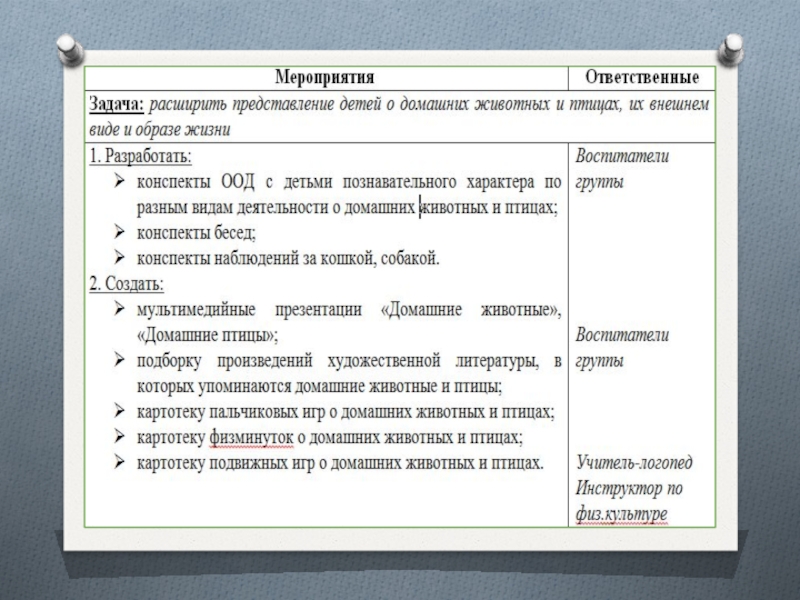Click the "Ответственные" column header

(642, 77)
